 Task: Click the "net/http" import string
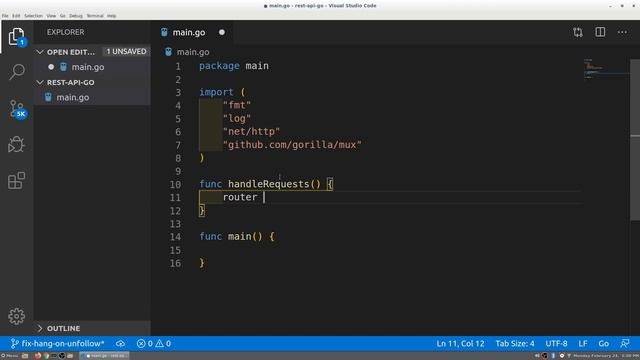[x=251, y=131]
